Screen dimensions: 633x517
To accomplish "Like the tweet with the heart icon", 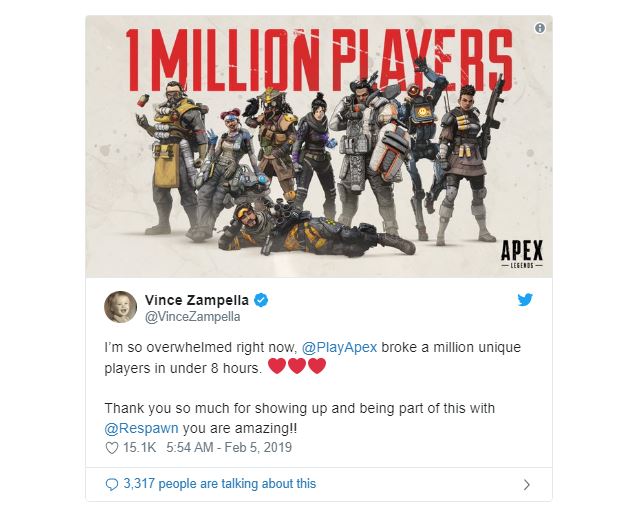I will pos(111,448).
